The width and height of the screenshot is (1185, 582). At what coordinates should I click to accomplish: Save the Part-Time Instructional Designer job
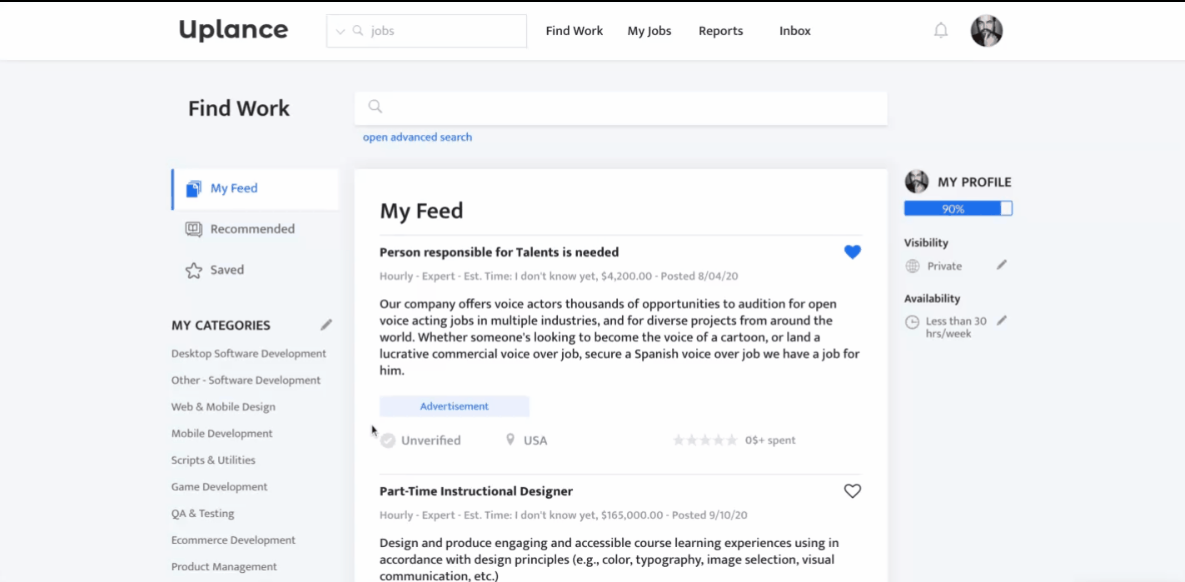852,491
